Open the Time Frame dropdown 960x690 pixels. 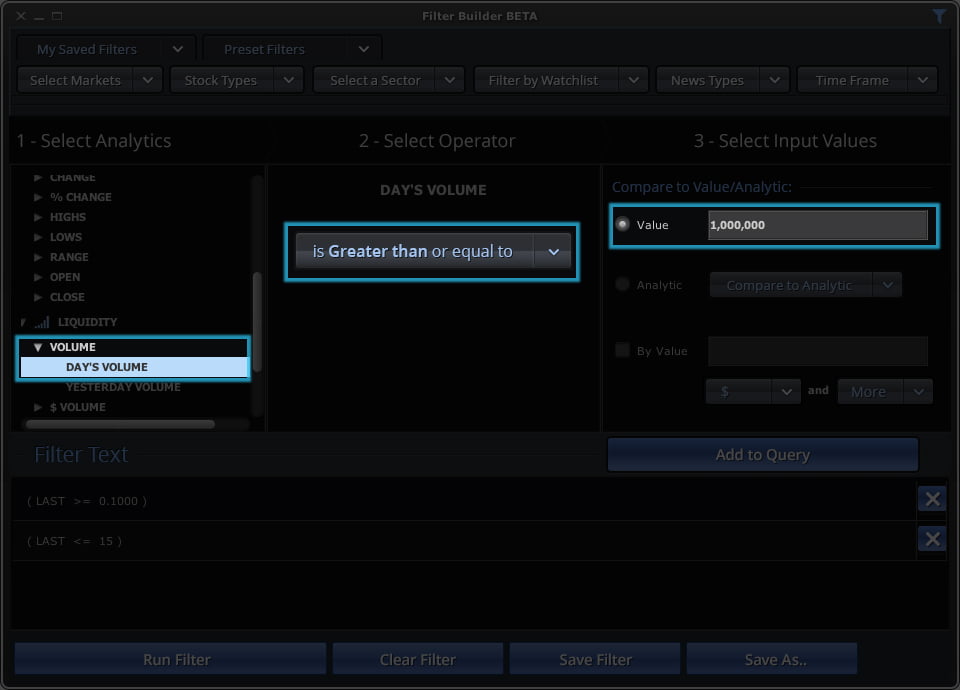[867, 80]
